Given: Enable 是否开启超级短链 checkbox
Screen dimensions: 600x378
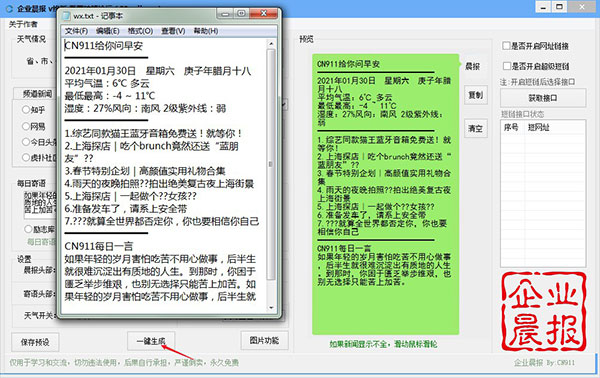Looking at the screenshot, I should [x=507, y=66].
